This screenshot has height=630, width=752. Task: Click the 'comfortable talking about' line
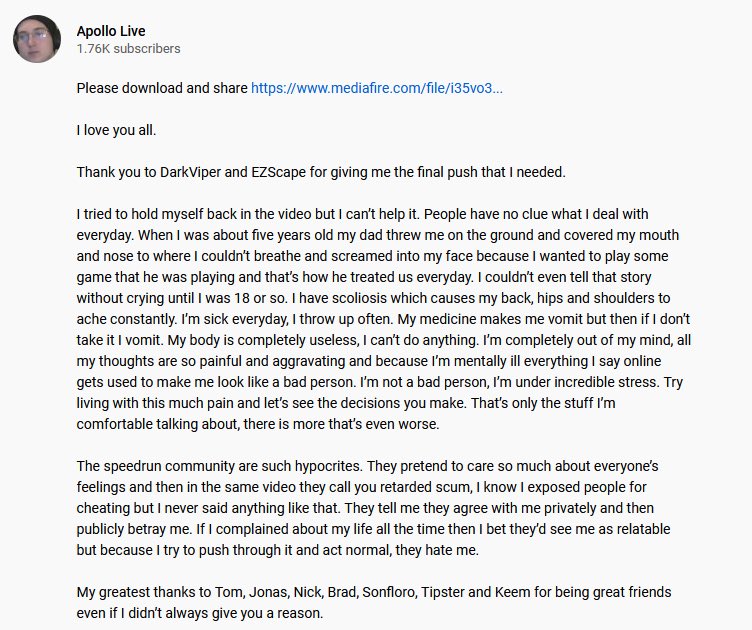click(x=158, y=424)
